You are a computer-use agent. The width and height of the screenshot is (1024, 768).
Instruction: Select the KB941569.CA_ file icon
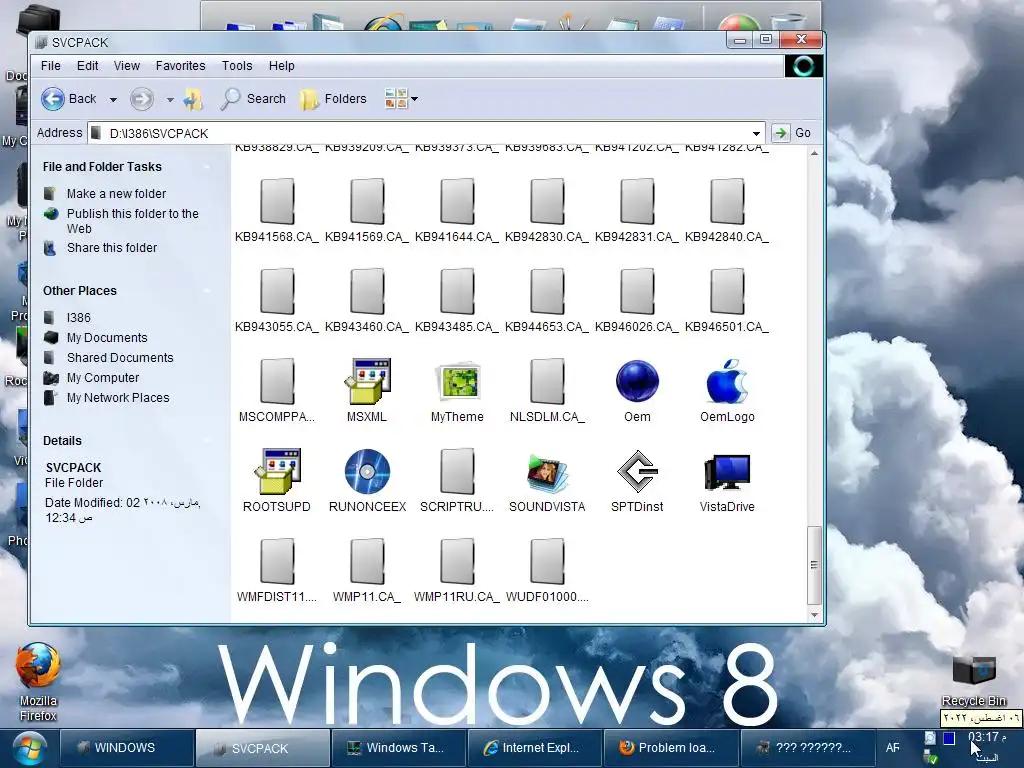coord(367,202)
